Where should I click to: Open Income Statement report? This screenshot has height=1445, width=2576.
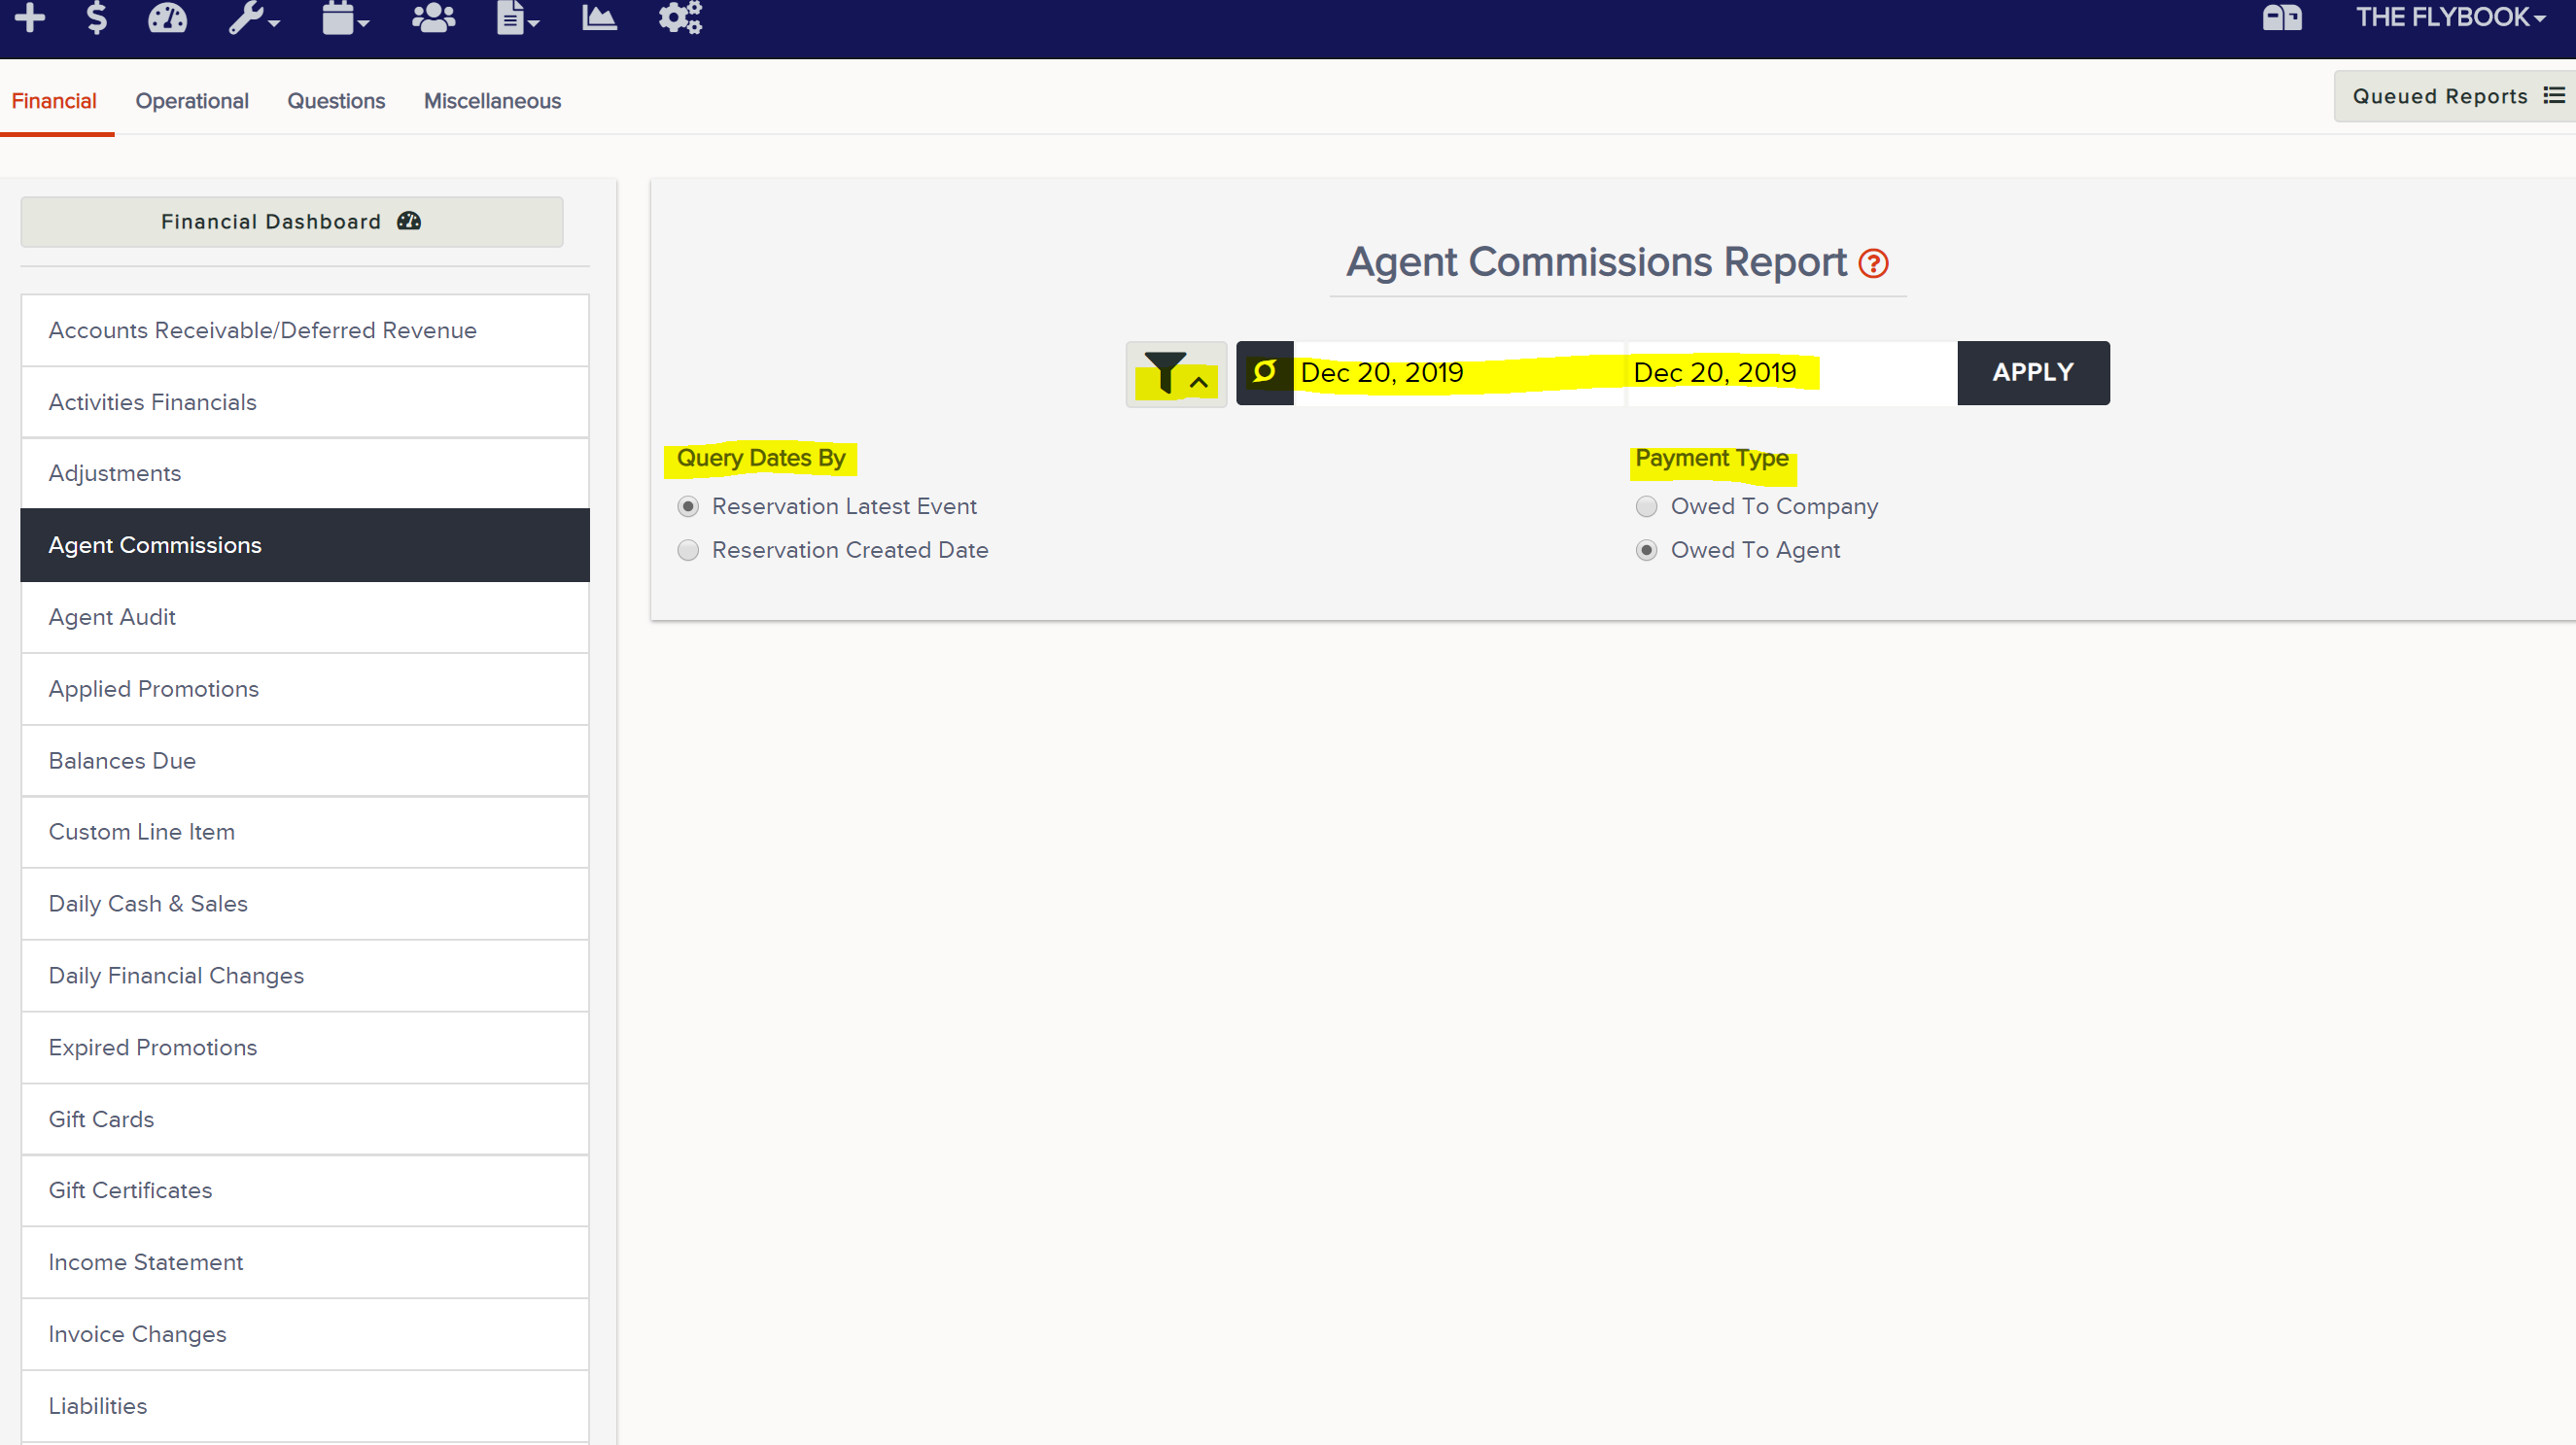click(x=305, y=1262)
